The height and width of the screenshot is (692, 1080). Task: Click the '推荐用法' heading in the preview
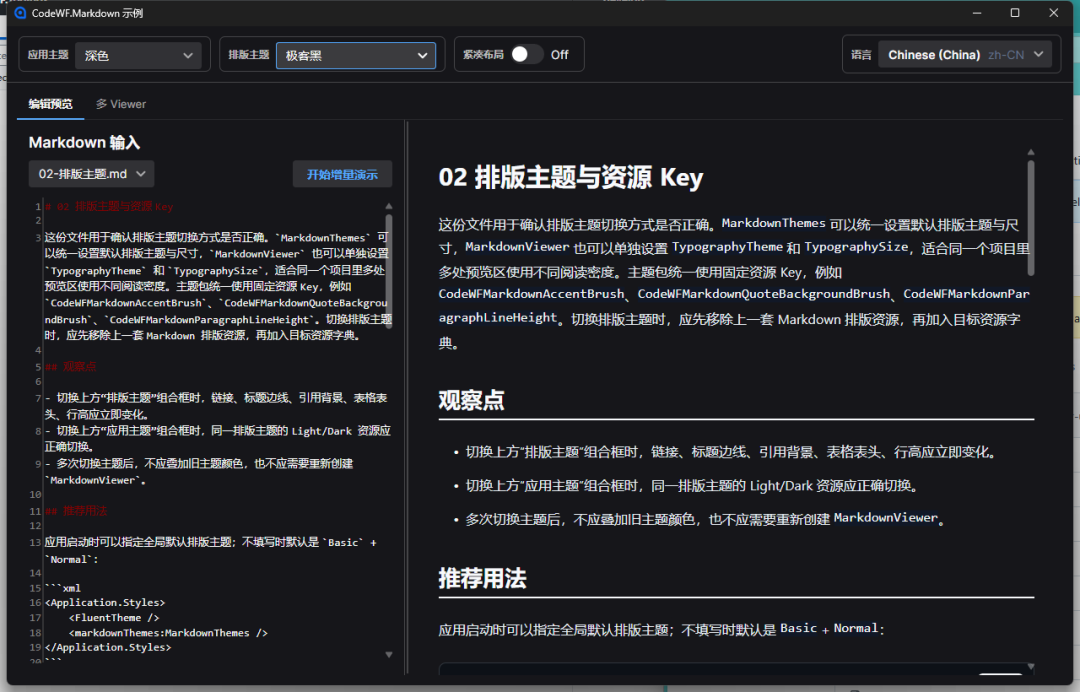pyautogui.click(x=483, y=578)
